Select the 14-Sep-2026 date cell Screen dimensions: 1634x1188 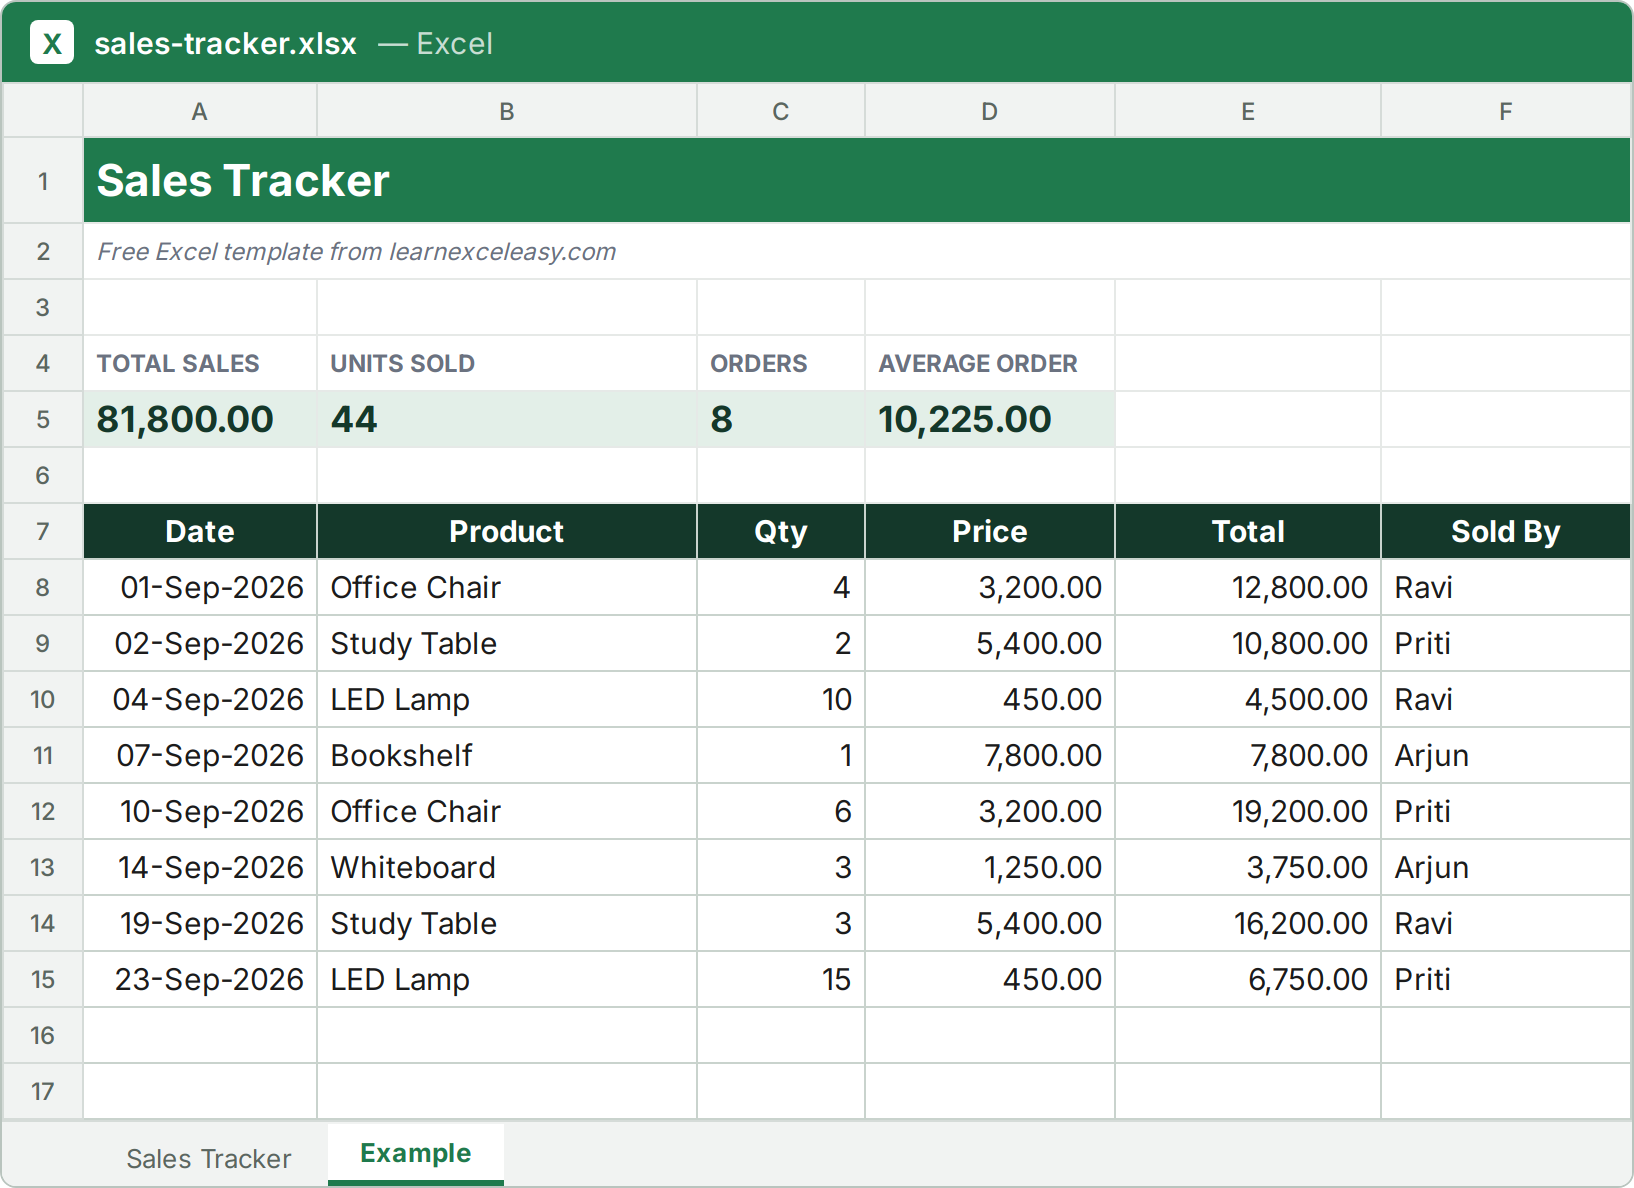pos(200,867)
